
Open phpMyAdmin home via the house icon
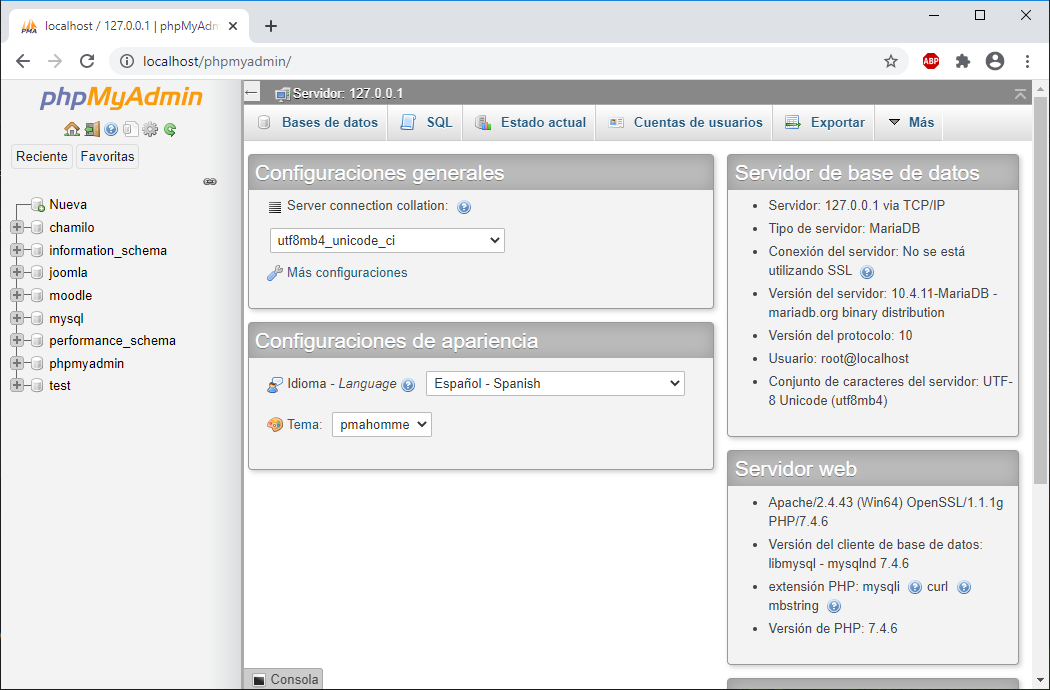72,130
